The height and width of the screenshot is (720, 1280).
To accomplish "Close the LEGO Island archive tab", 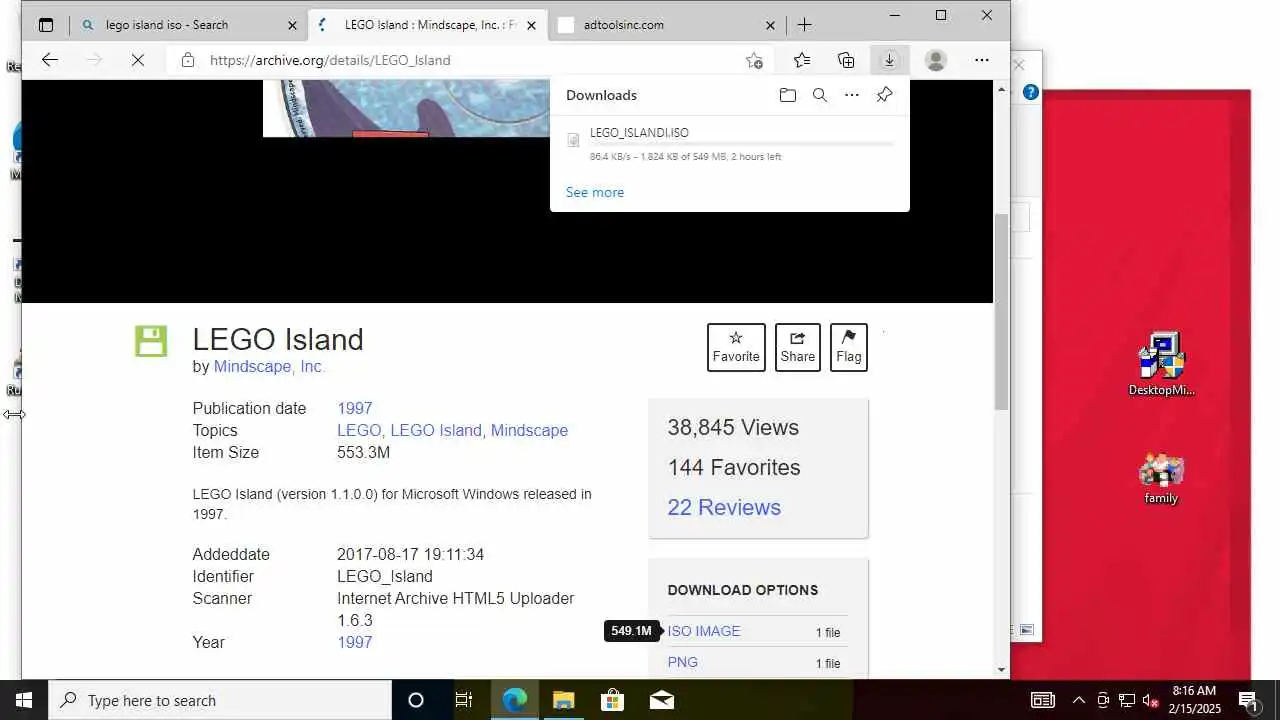I will tap(531, 25).
